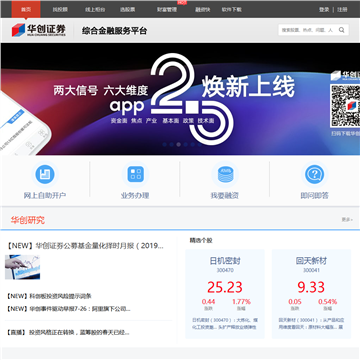
Task: Click the 网上自助开户 label
Action: tap(45, 195)
